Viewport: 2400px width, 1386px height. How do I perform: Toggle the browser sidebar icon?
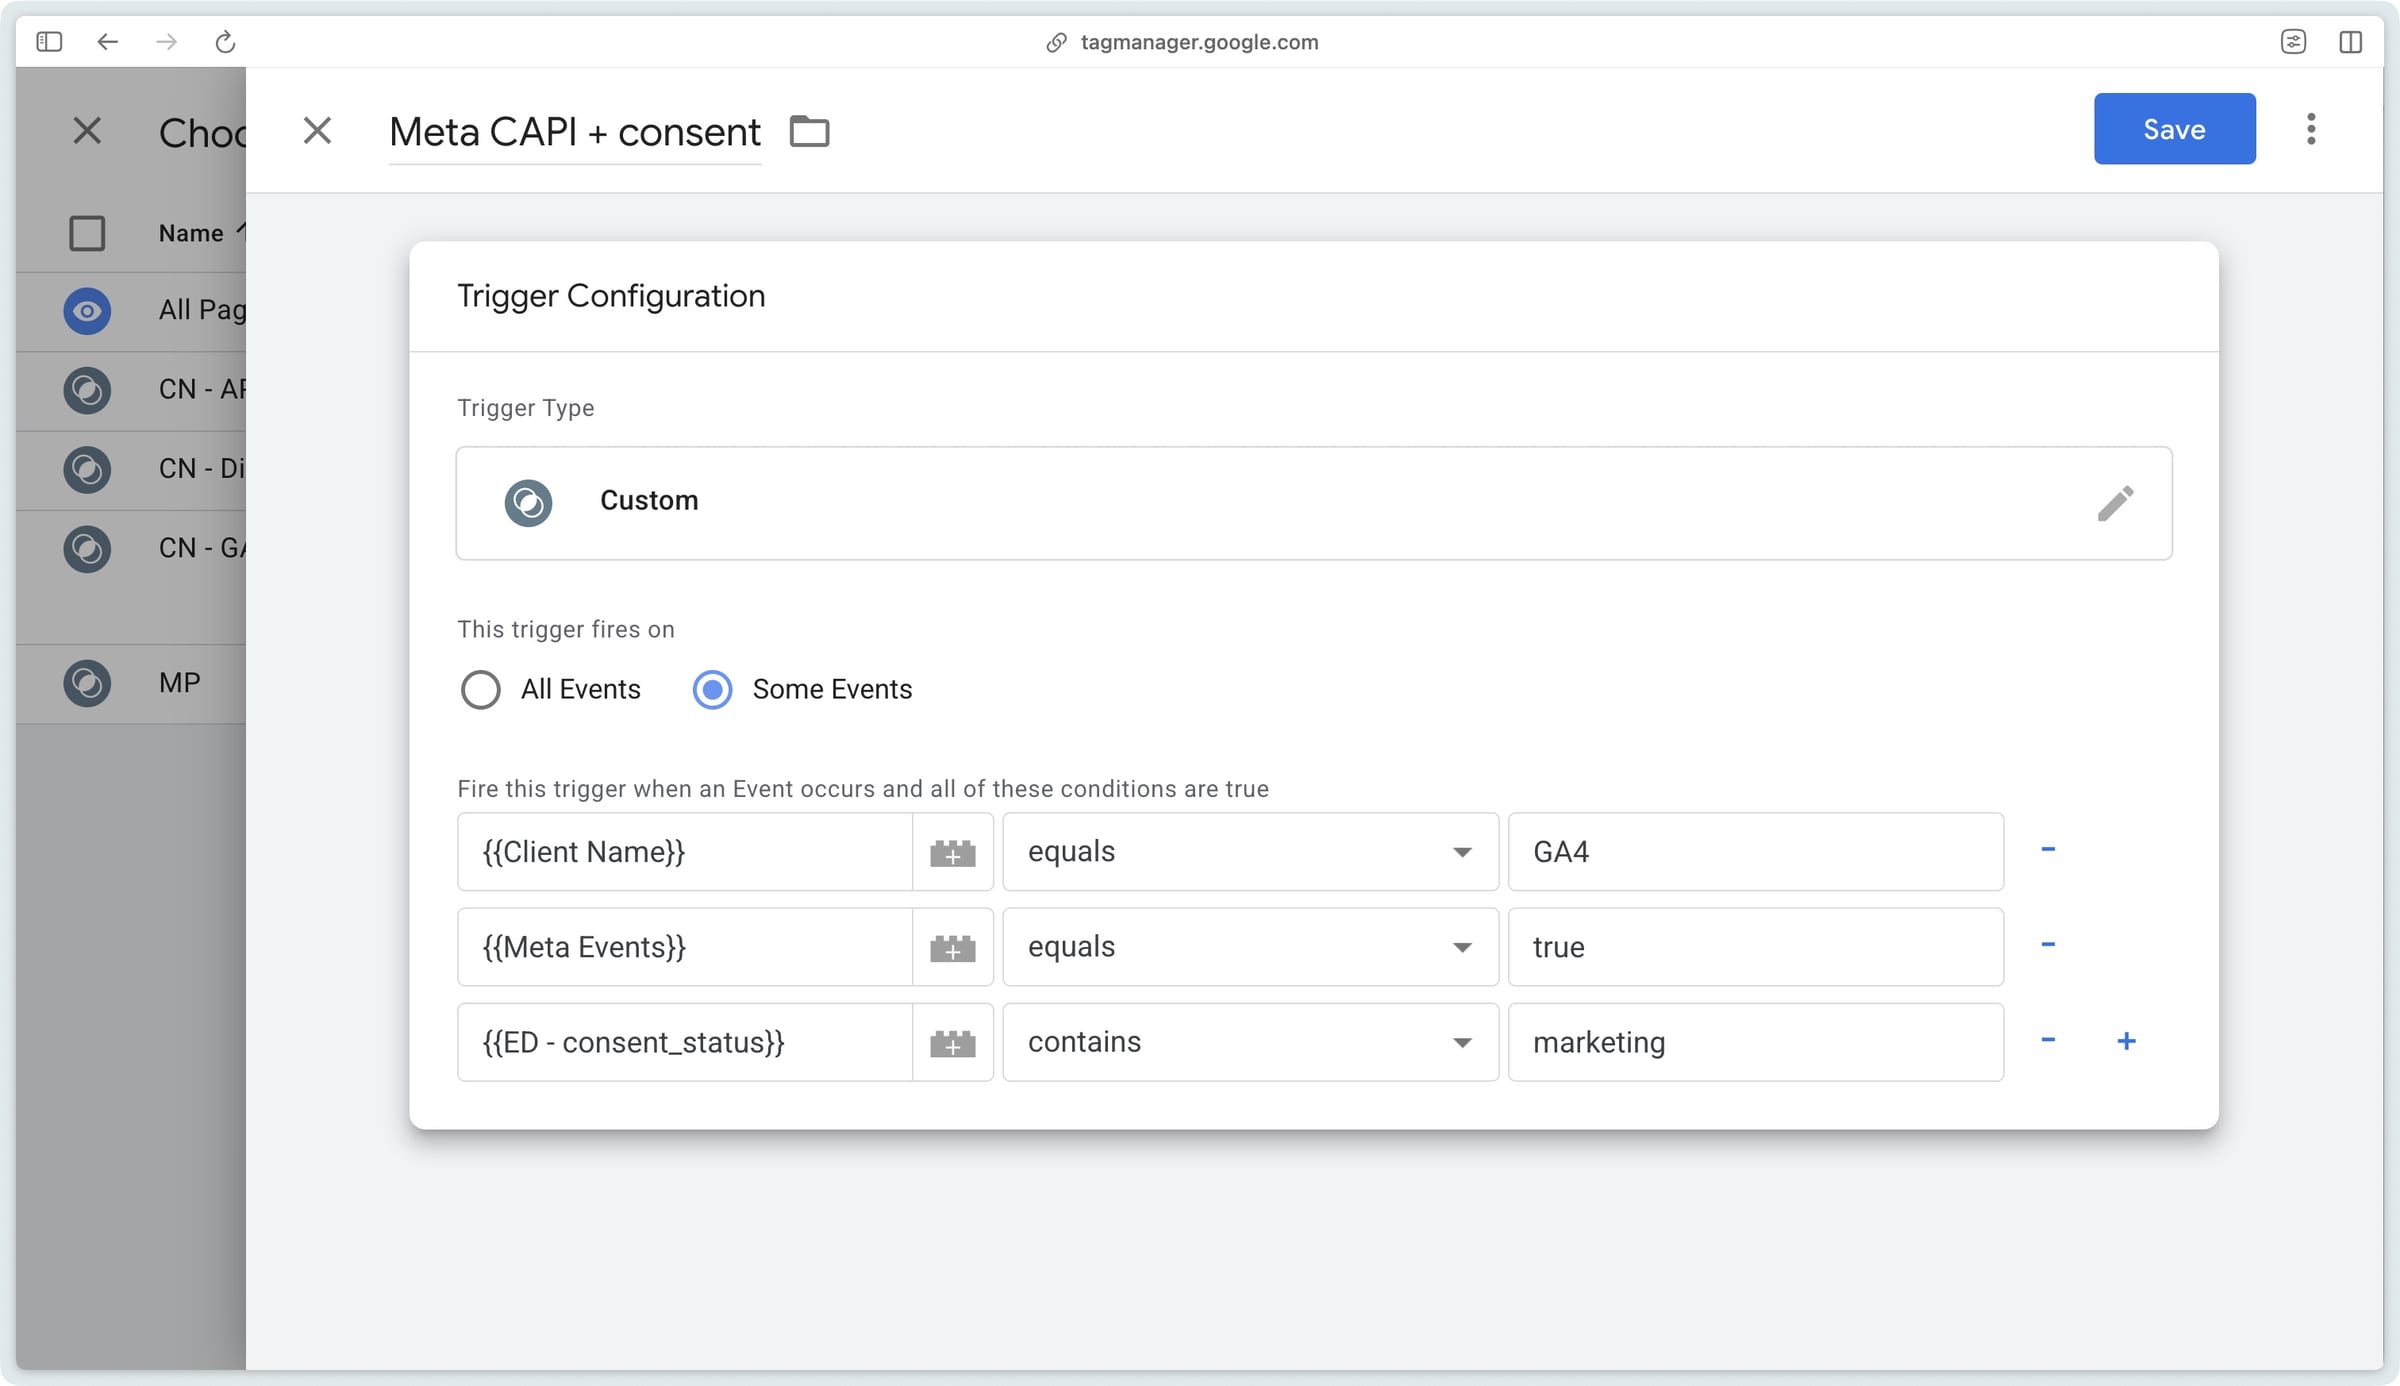click(x=49, y=42)
